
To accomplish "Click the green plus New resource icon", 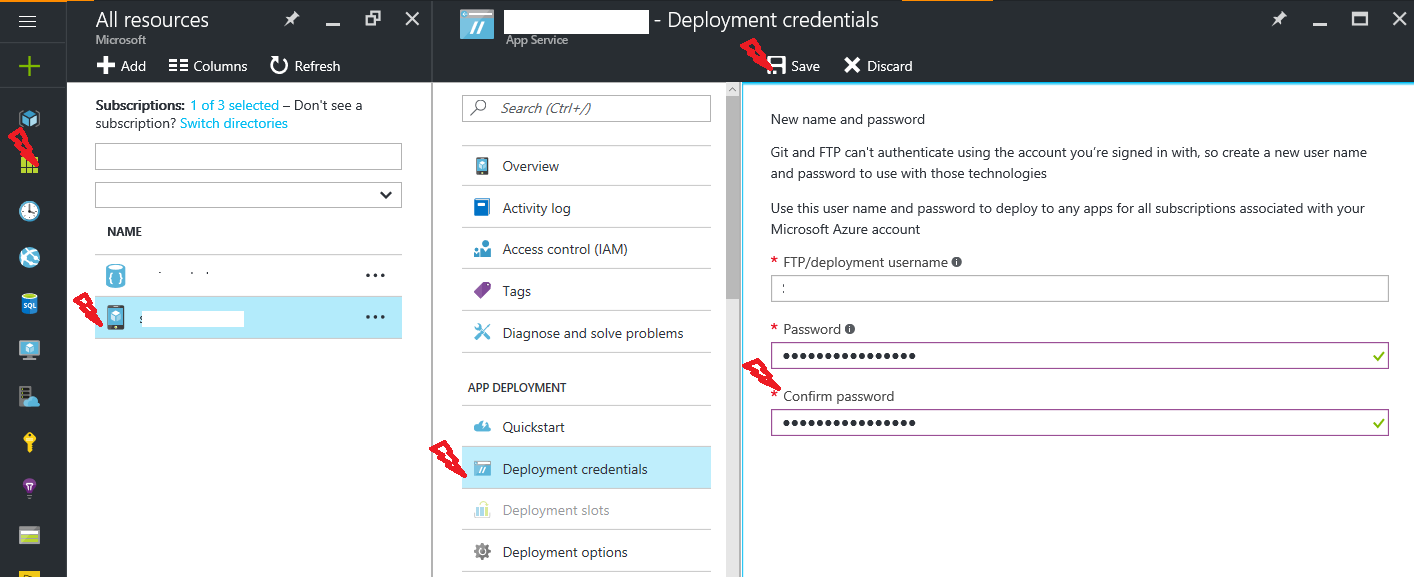I will 29,67.
